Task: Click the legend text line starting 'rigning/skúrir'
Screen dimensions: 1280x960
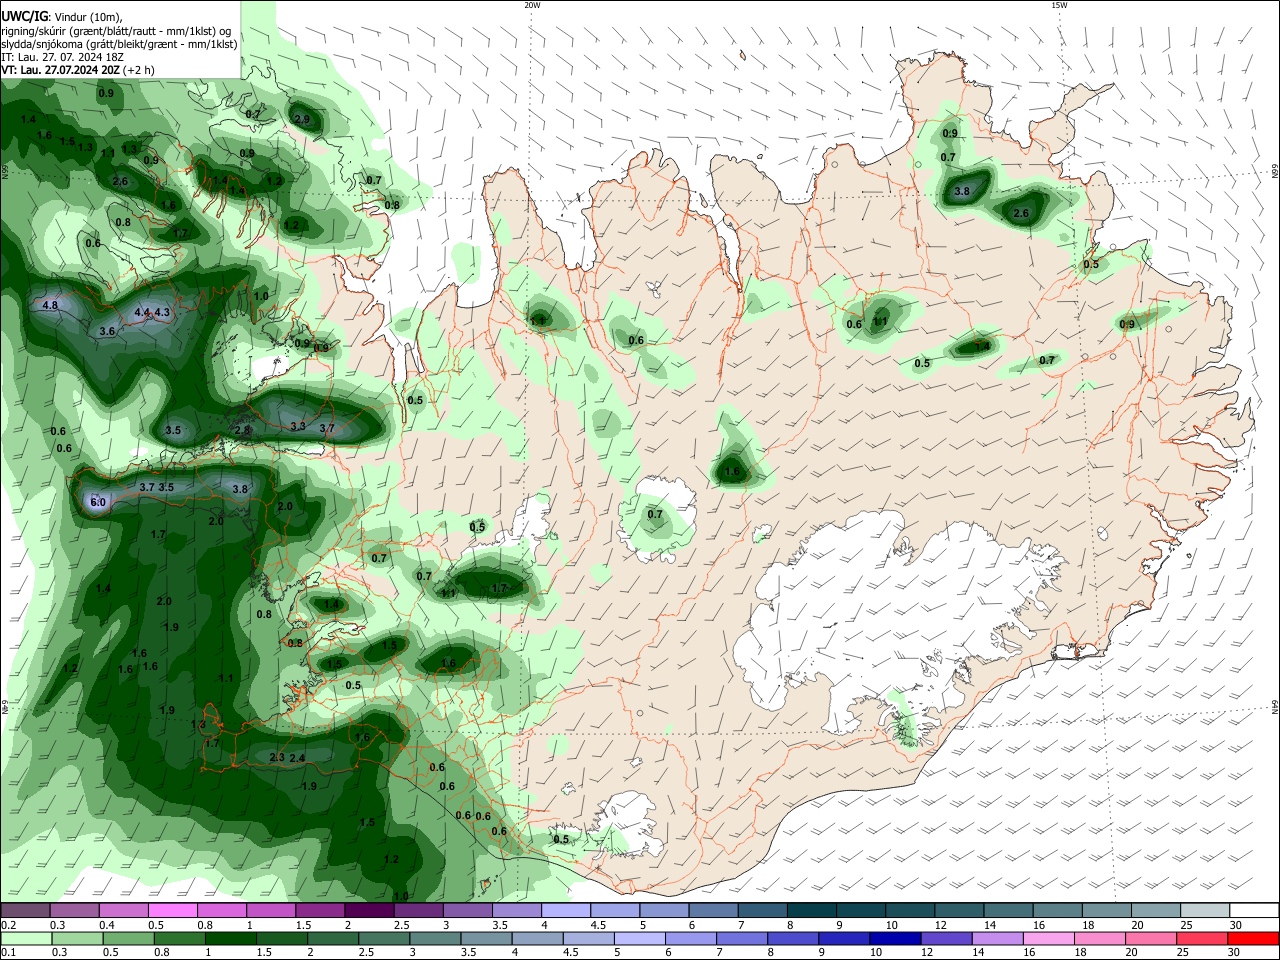Action: click(x=116, y=31)
